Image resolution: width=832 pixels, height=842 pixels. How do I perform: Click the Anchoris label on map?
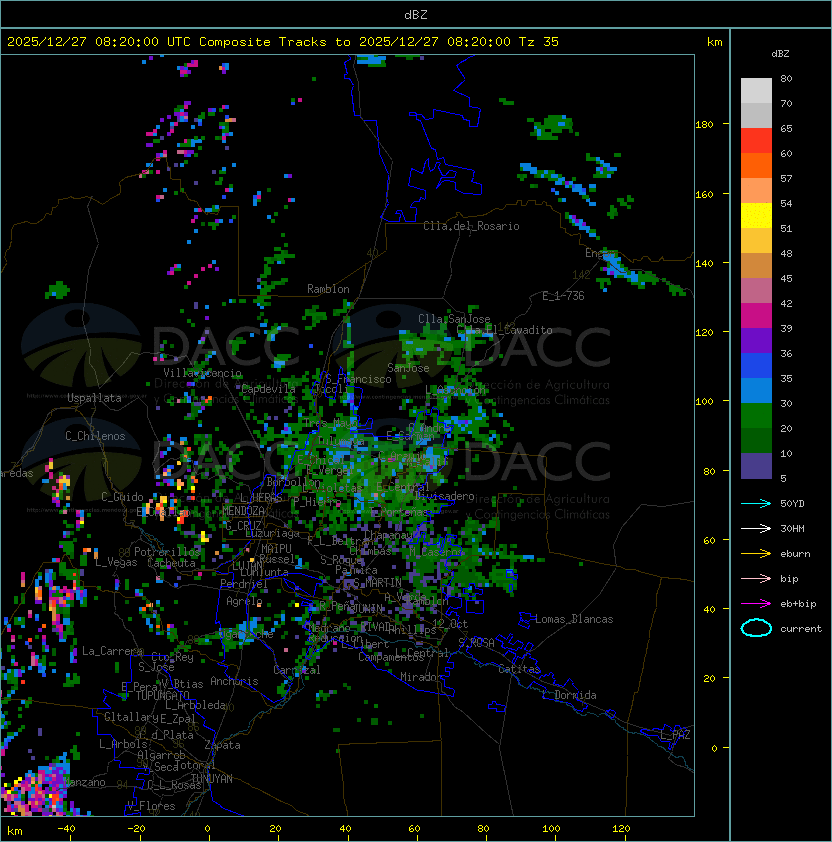coord(234,681)
